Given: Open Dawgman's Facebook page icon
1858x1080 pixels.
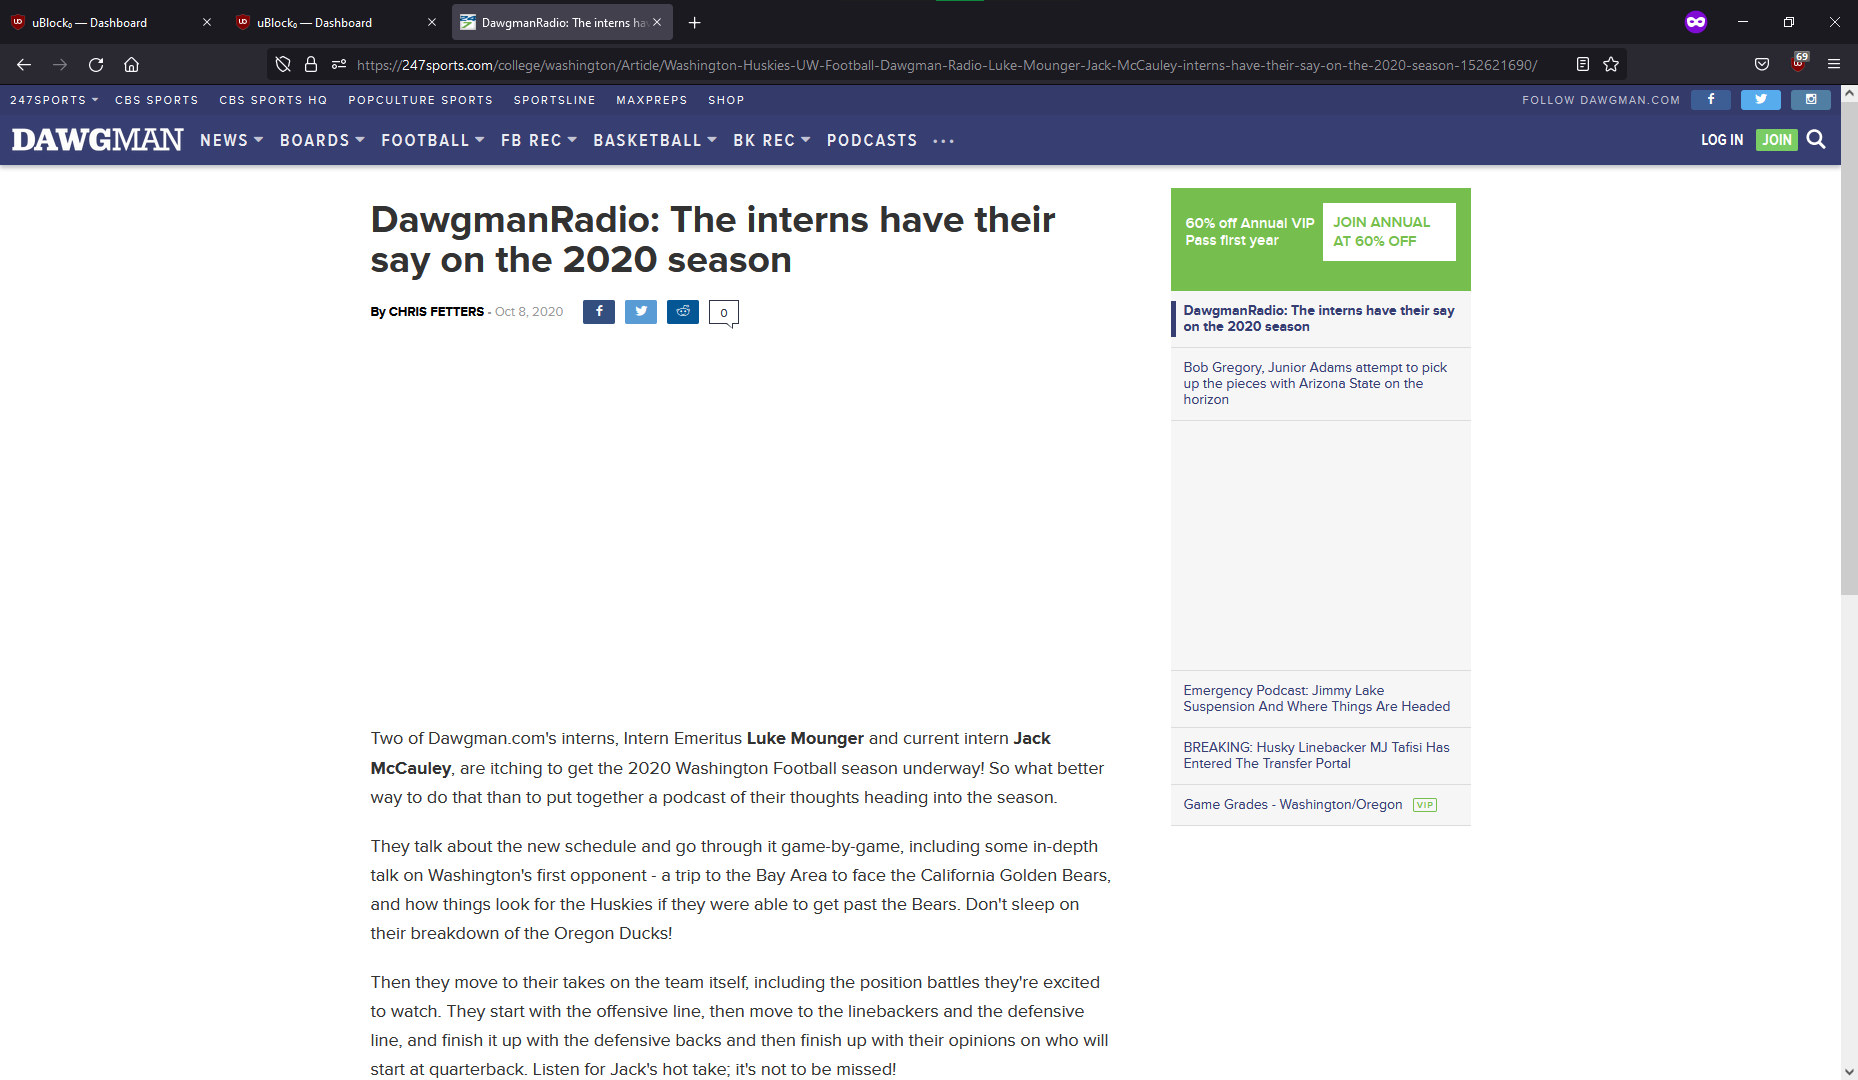Looking at the screenshot, I should coord(1710,100).
